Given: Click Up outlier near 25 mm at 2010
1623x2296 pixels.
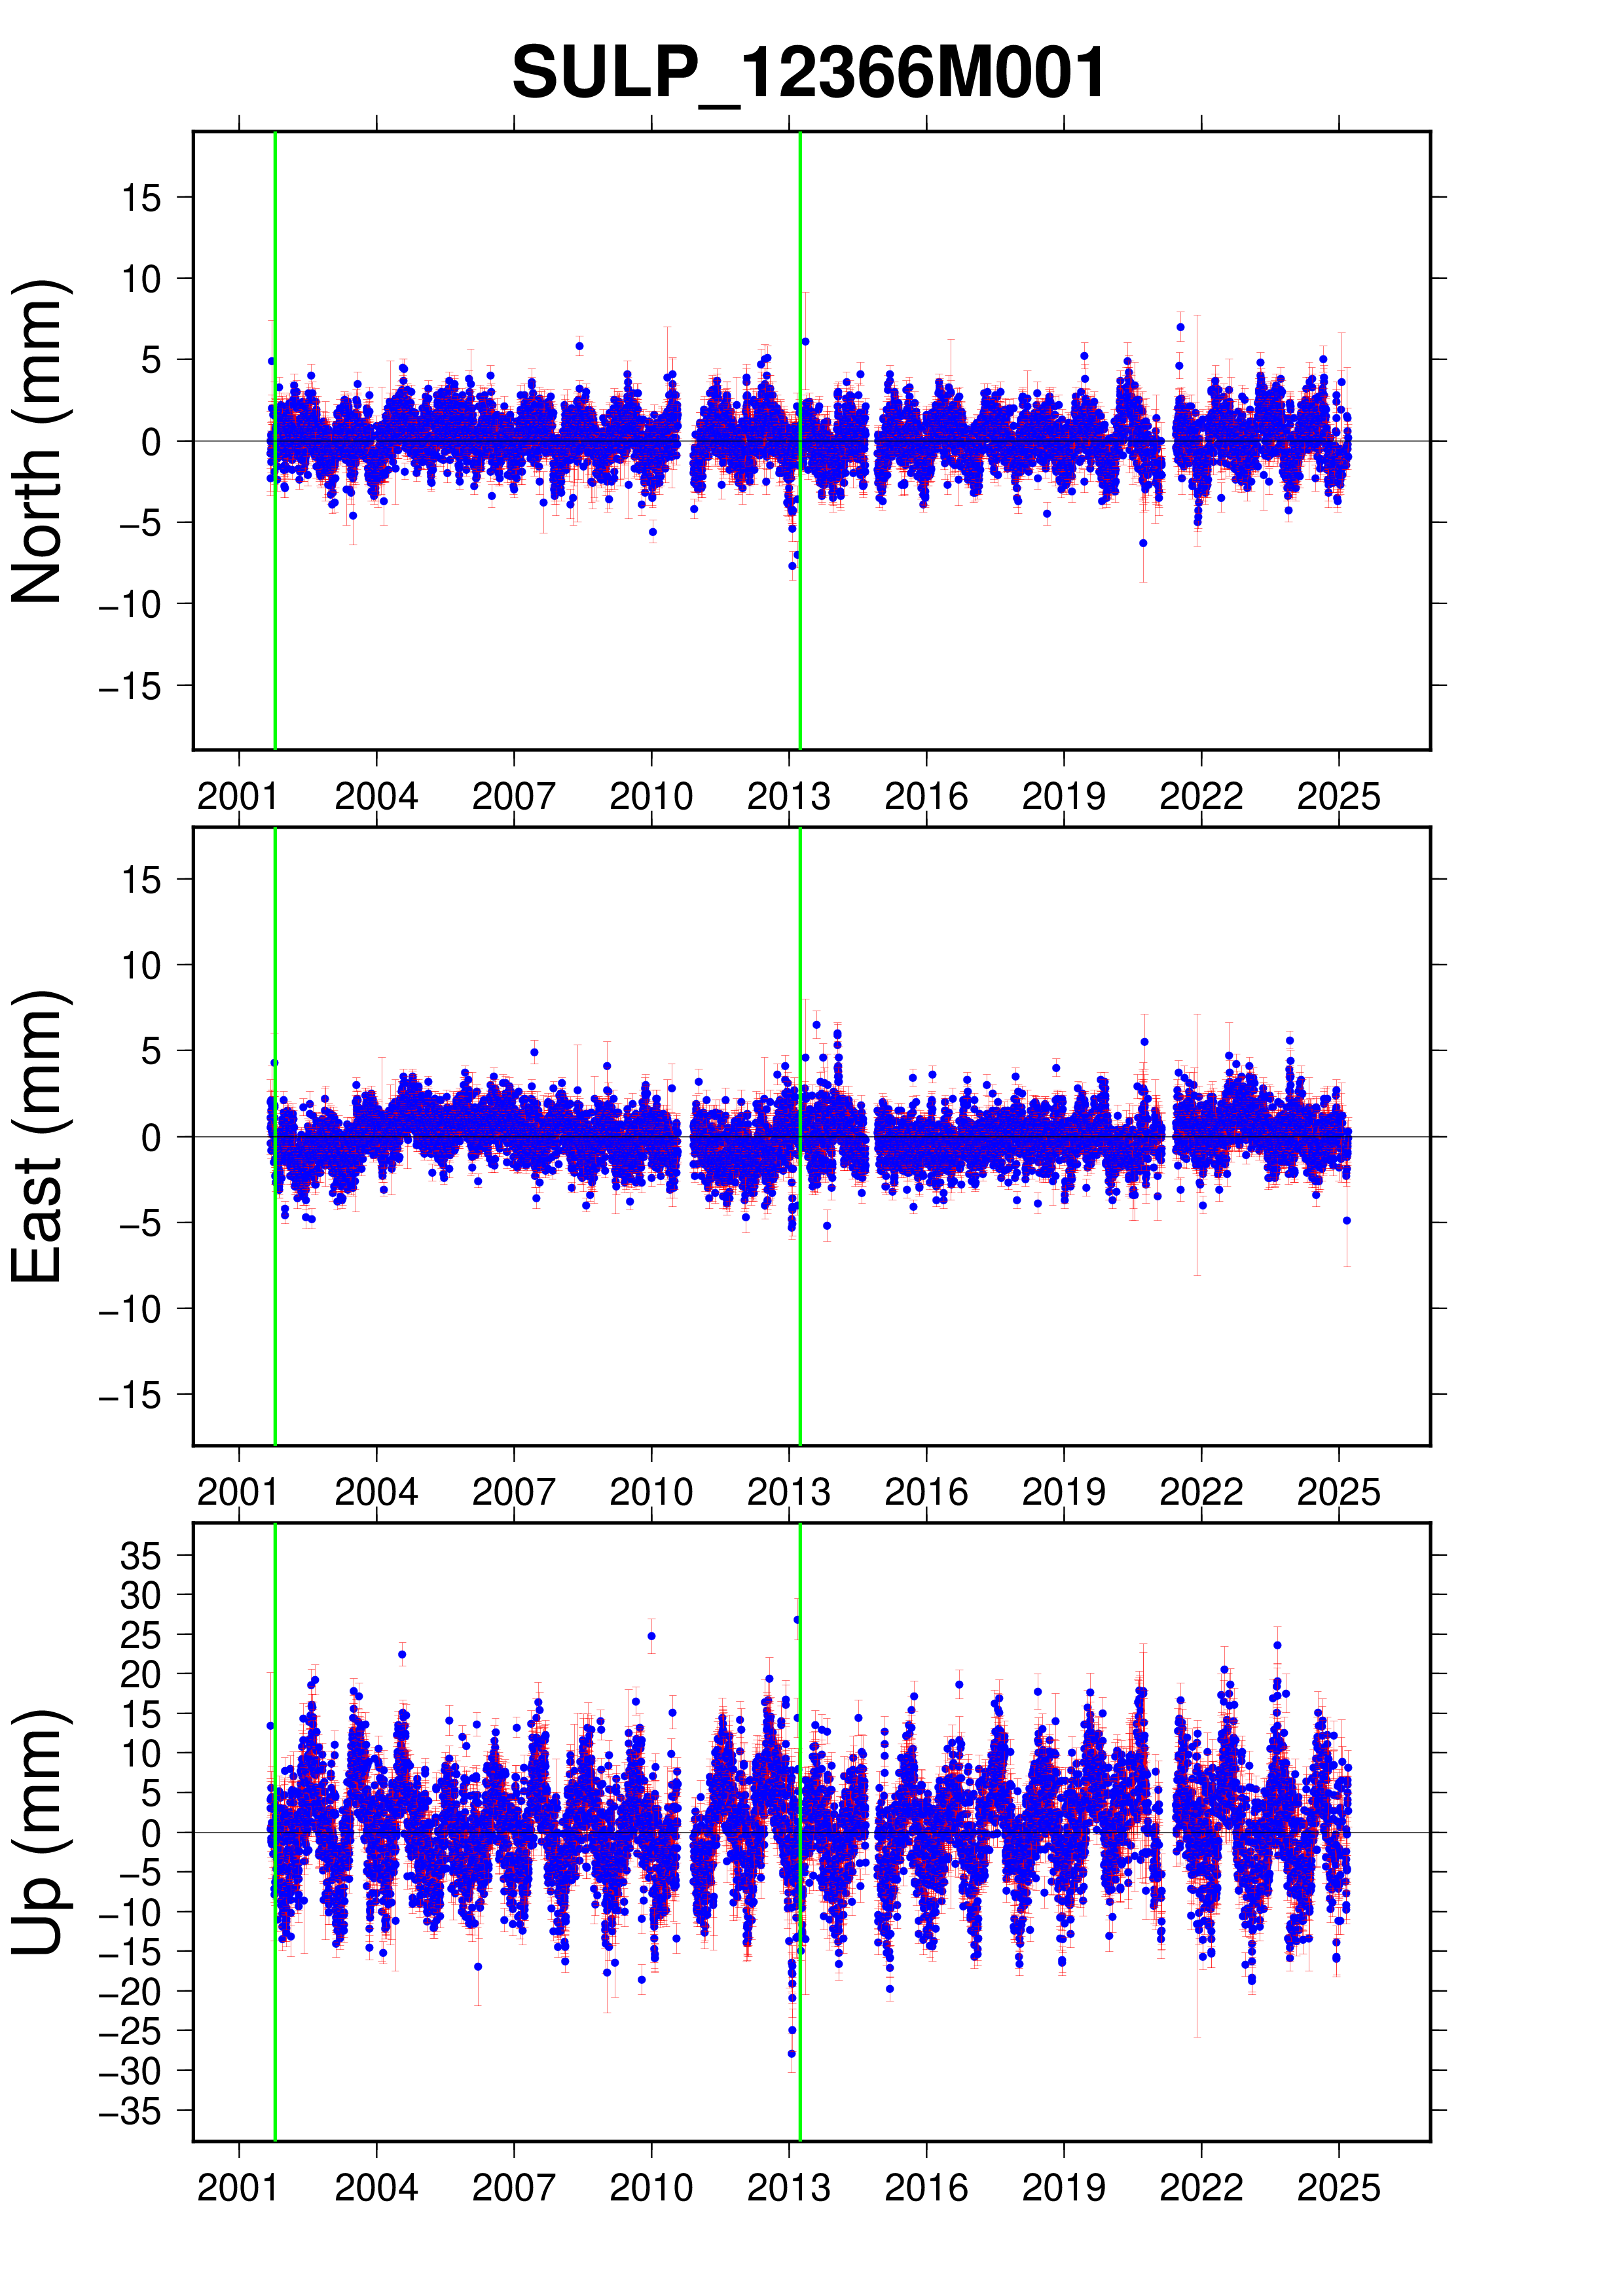Looking at the screenshot, I should pyautogui.click(x=651, y=1637).
